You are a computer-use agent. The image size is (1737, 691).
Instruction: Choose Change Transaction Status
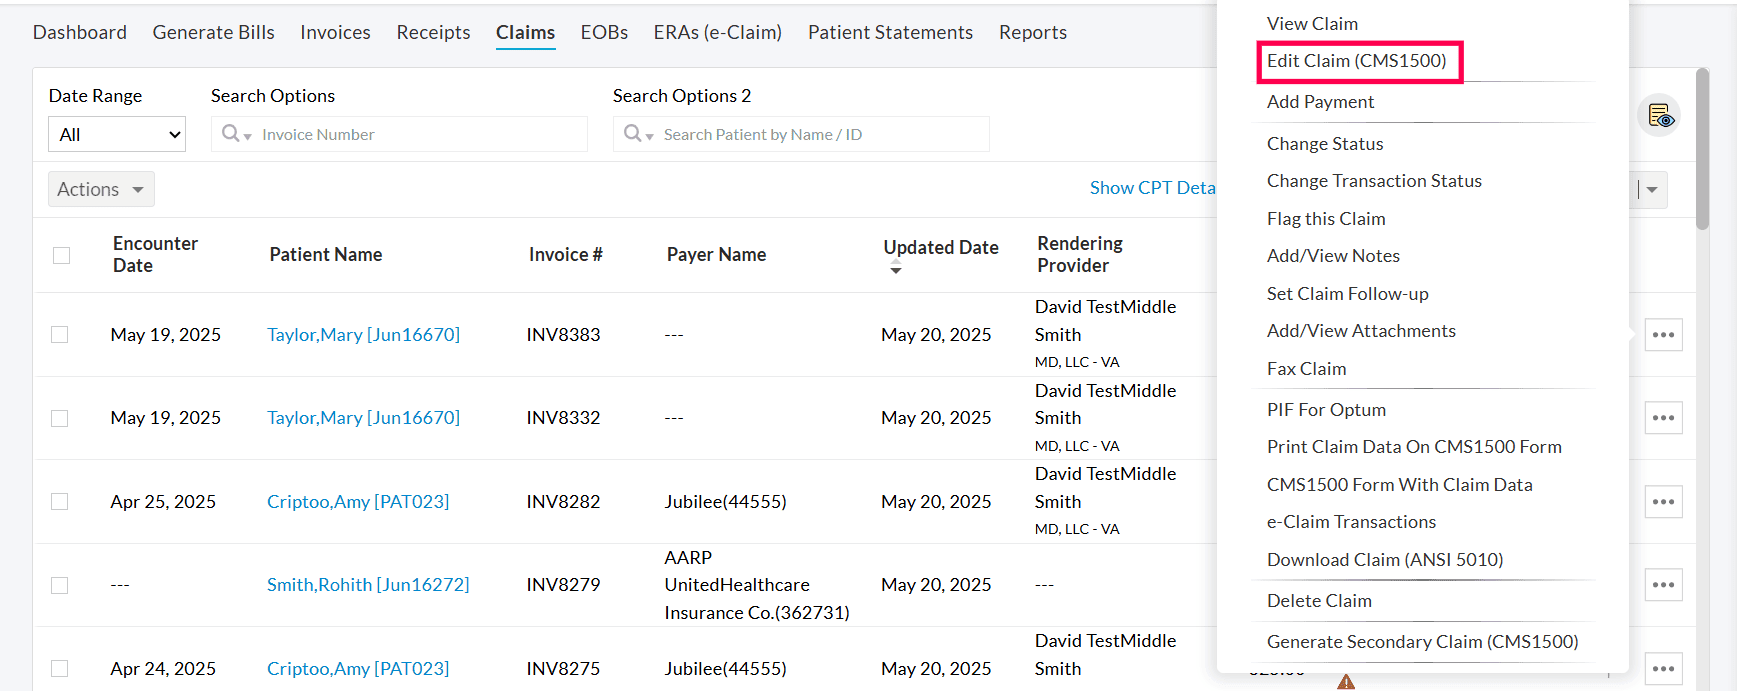pos(1374,181)
